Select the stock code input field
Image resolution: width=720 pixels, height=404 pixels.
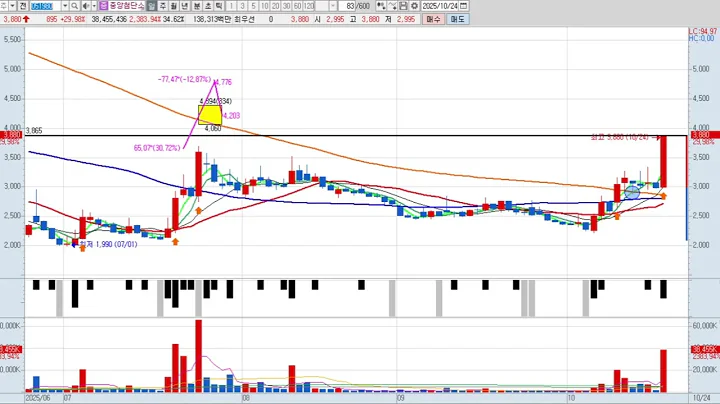pyautogui.click(x=46, y=6)
